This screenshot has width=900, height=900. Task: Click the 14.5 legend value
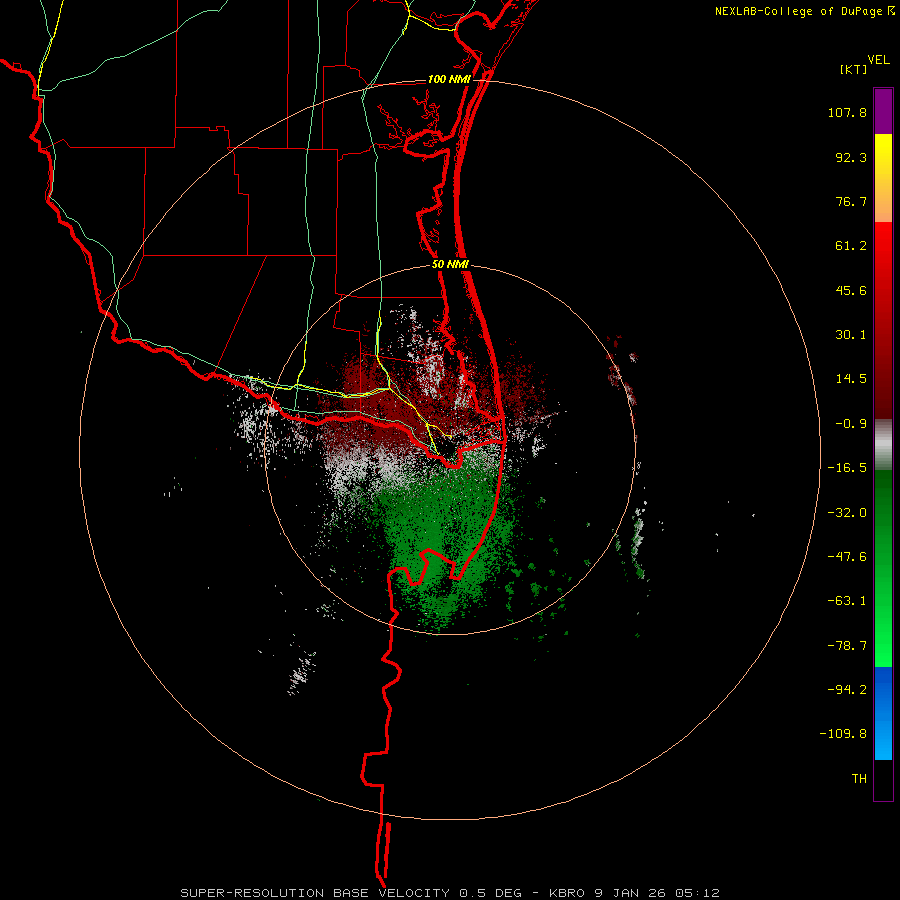pos(851,379)
